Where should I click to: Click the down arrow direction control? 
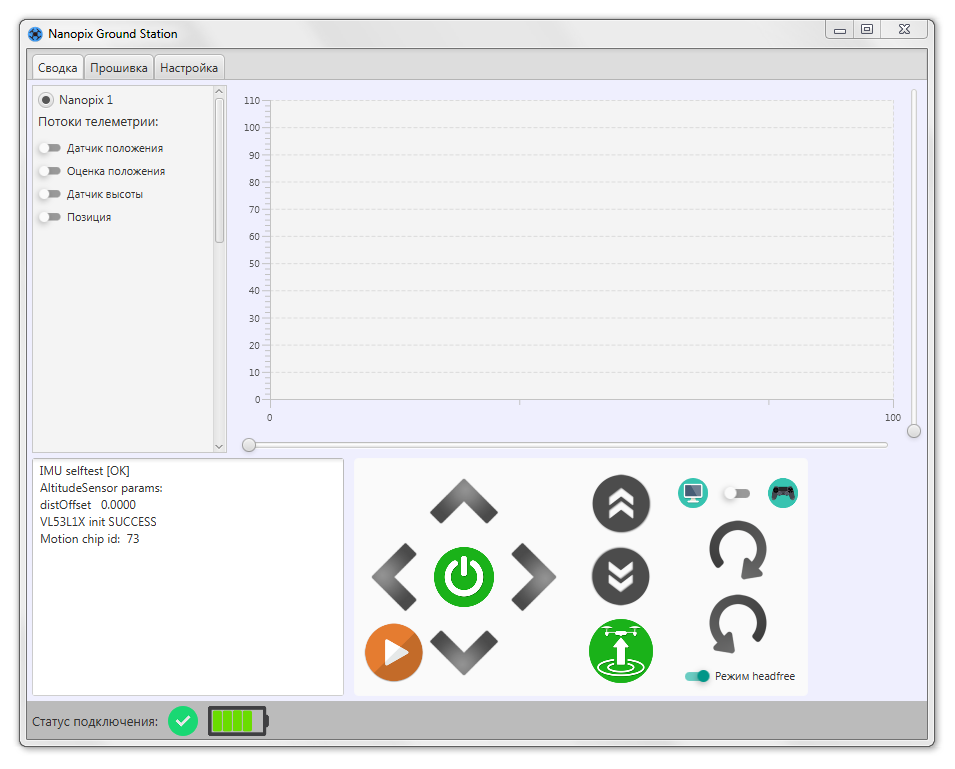pyautogui.click(x=463, y=652)
